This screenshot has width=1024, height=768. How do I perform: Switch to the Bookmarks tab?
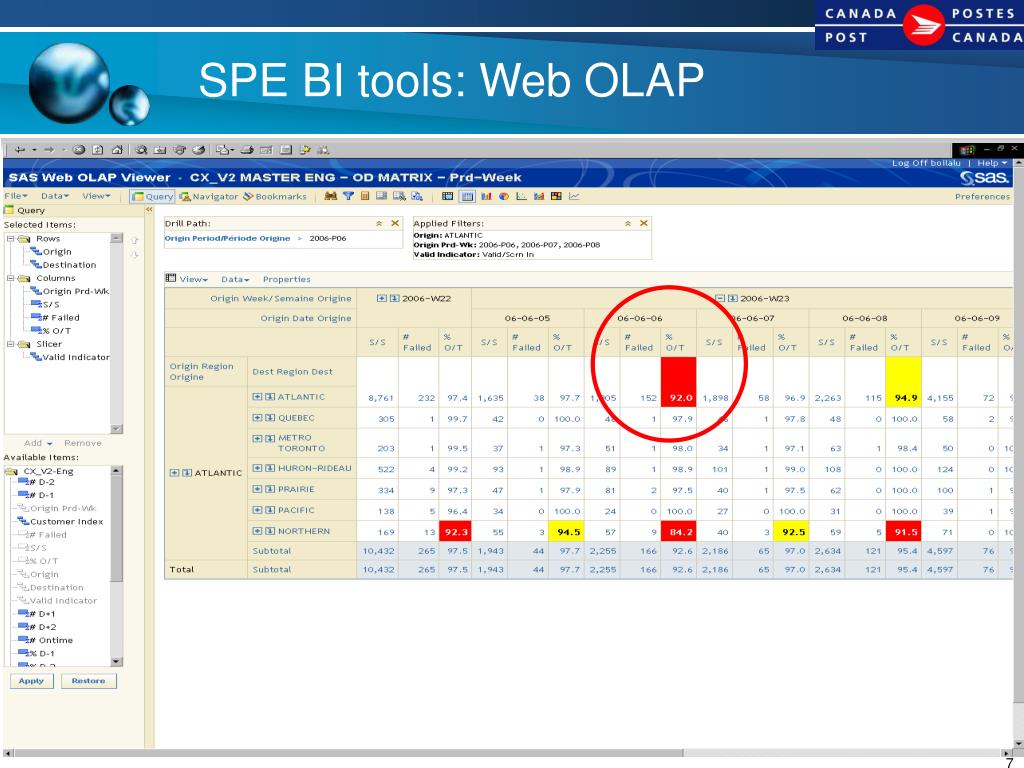coord(275,196)
